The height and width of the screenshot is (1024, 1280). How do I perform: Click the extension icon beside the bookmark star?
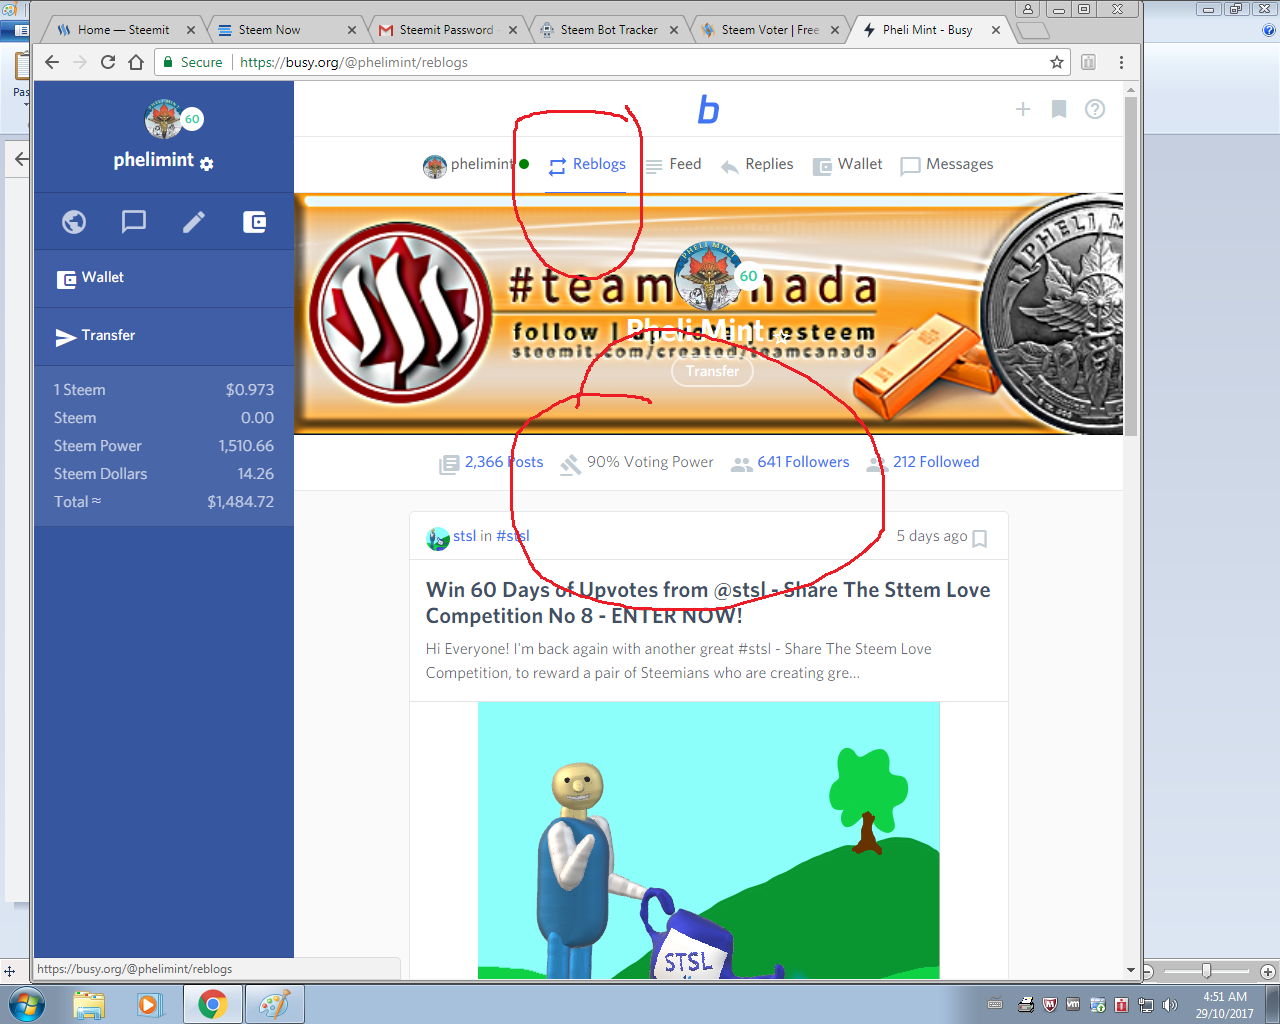point(1089,62)
